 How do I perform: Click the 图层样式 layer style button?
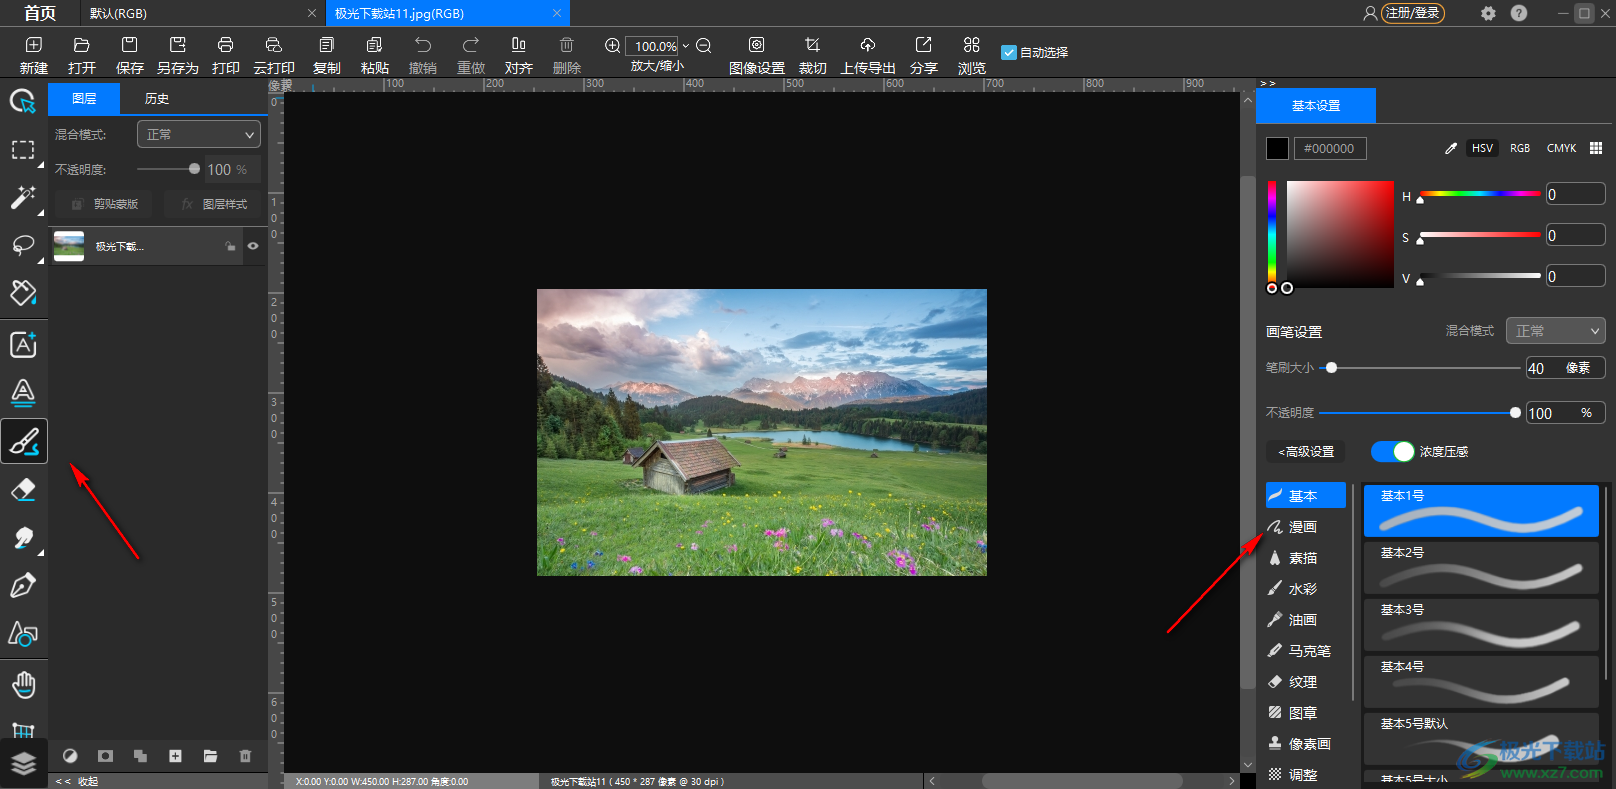213,204
